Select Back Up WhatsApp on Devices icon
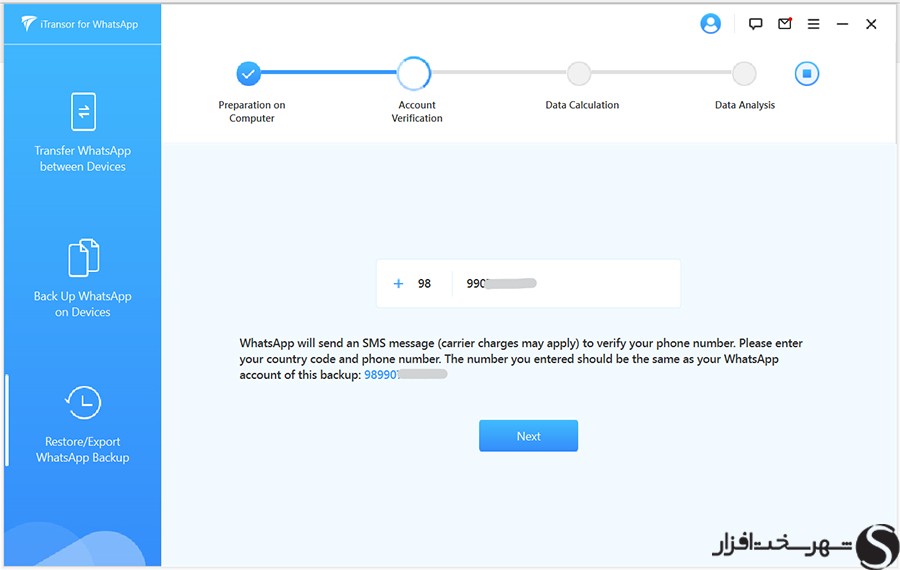The width and height of the screenshot is (900, 570). pyautogui.click(x=83, y=257)
